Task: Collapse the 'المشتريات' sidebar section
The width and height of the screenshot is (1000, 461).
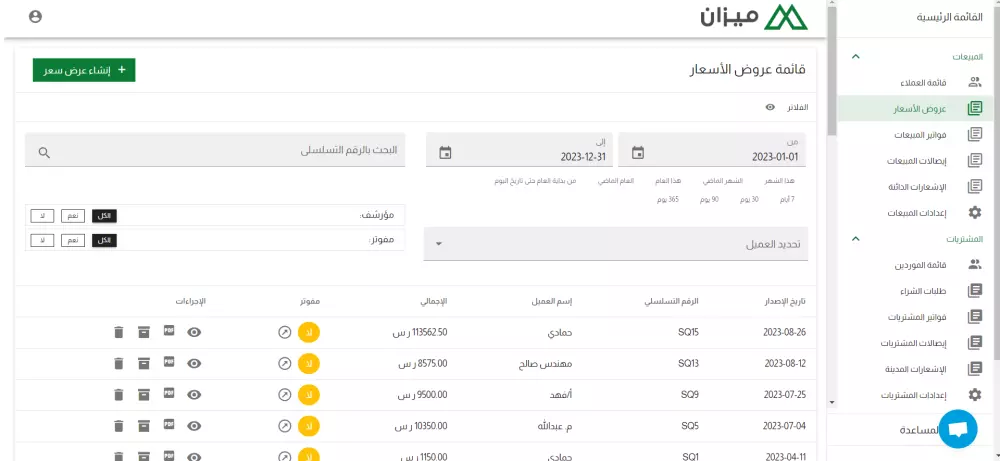Action: click(857, 238)
